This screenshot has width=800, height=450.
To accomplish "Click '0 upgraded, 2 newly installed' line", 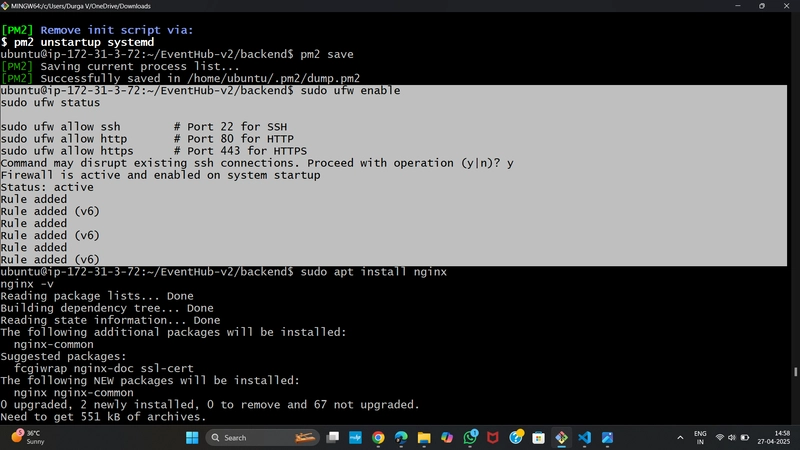I will (x=210, y=405).
